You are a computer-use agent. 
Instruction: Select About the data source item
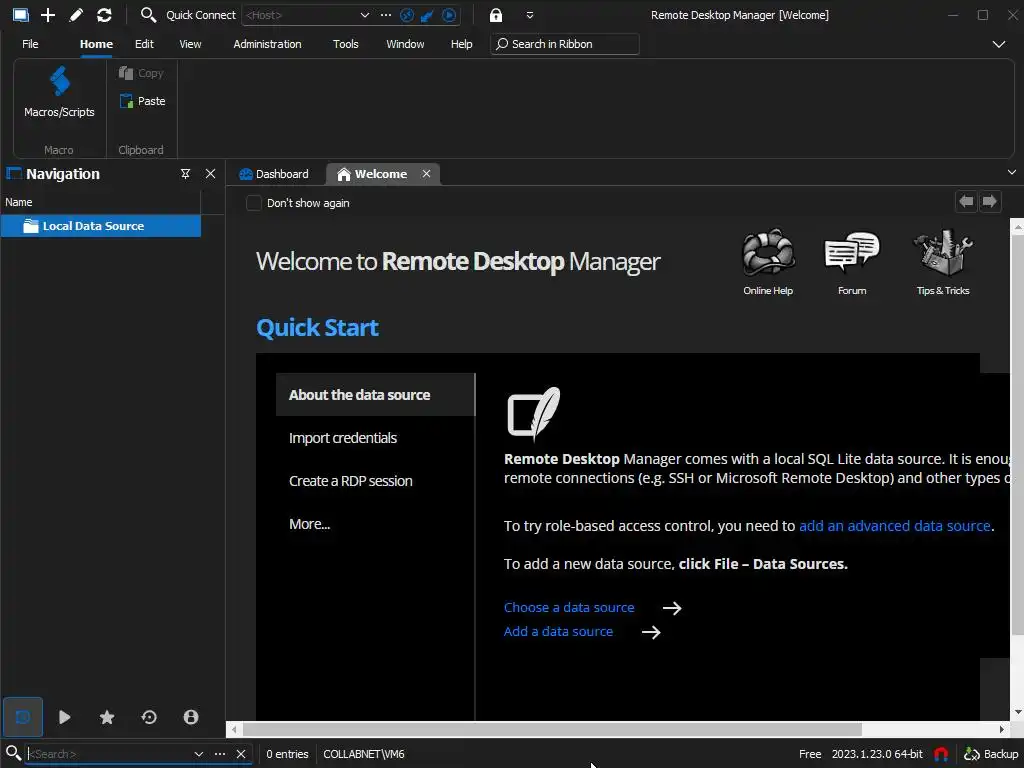[376, 394]
